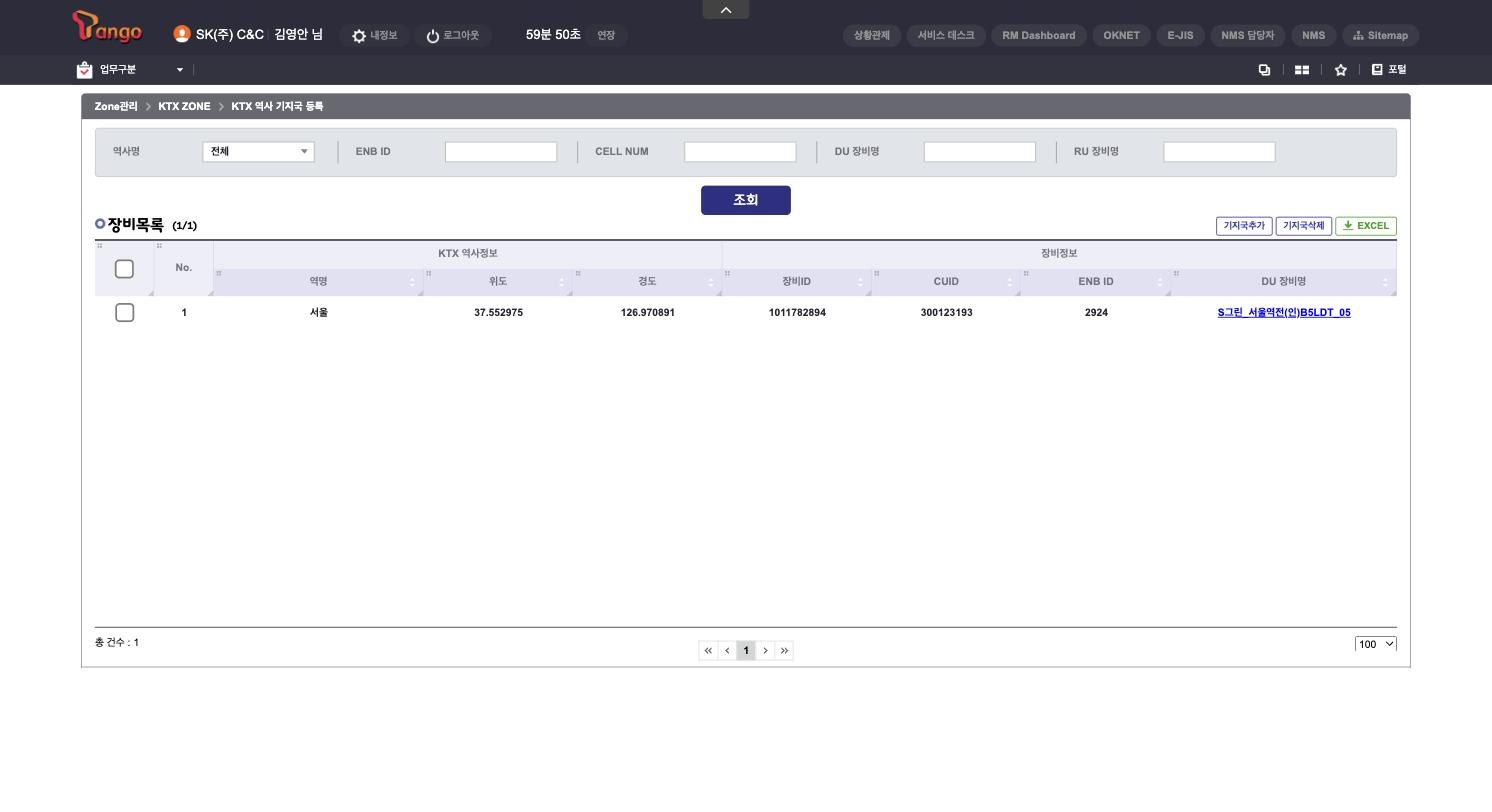Open the OKNET menu
Image resolution: width=1492 pixels, height=812 pixels.
(x=1121, y=35)
